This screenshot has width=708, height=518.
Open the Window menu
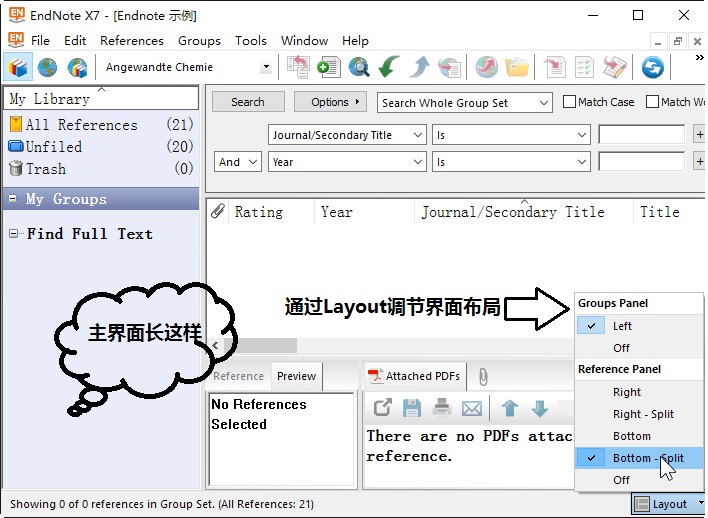pos(304,41)
